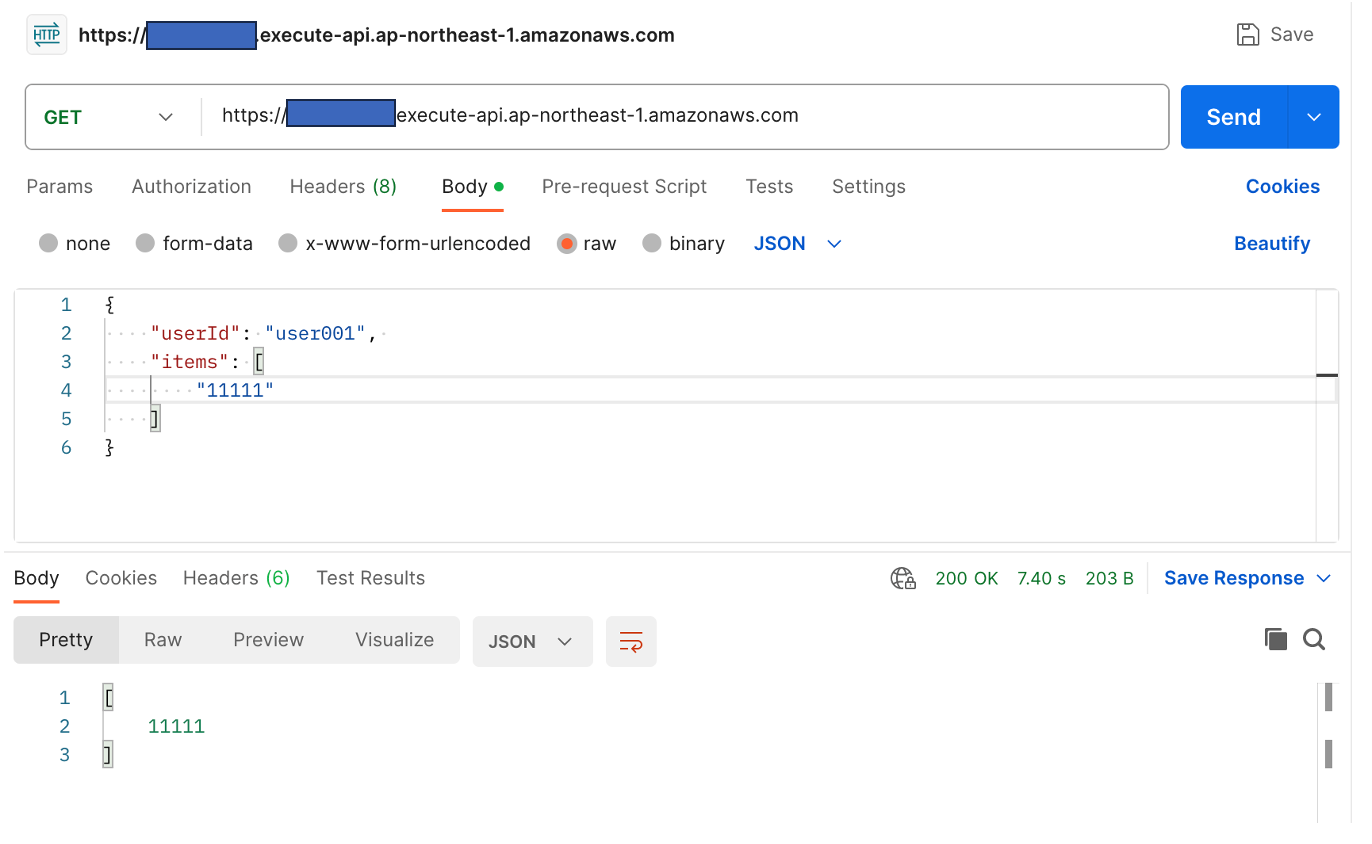1372x844 pixels.
Task: Click the Beautify link
Action: (x=1271, y=244)
